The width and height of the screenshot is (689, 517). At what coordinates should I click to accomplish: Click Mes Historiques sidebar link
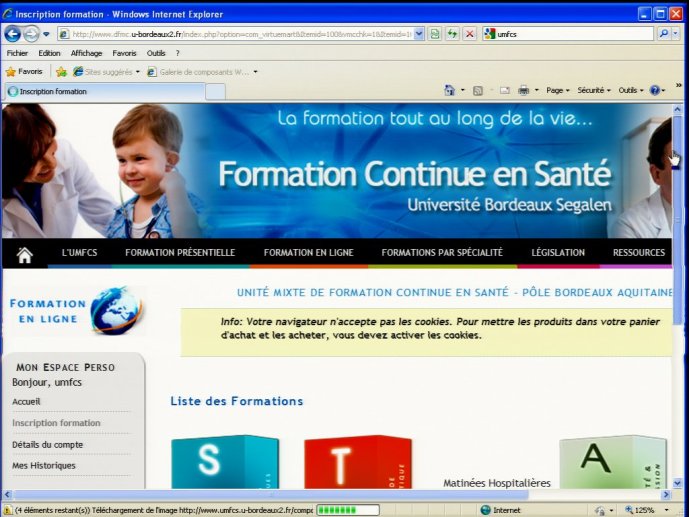pyautogui.click(x=44, y=466)
